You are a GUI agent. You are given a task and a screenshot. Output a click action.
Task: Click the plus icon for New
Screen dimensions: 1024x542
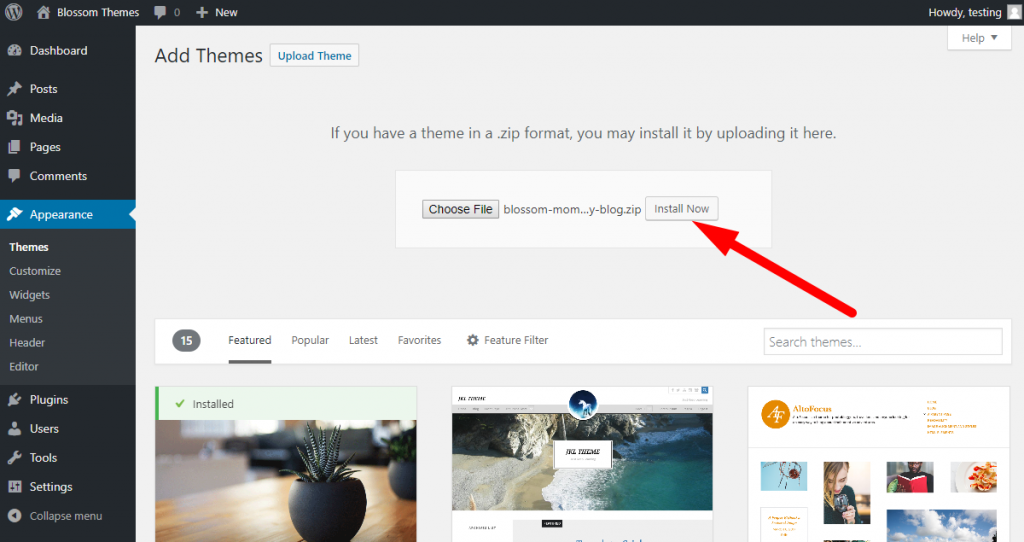[x=202, y=12]
